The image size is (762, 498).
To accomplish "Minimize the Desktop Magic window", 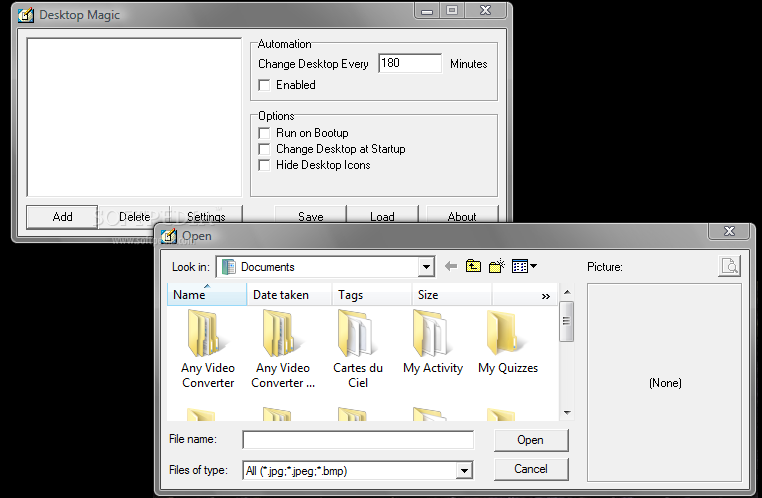I will coord(427,11).
